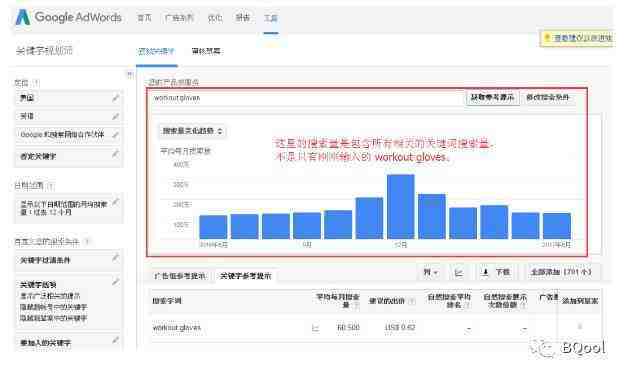Open the 工具 (Tools) nav tab
The image size is (624, 375).
(271, 18)
